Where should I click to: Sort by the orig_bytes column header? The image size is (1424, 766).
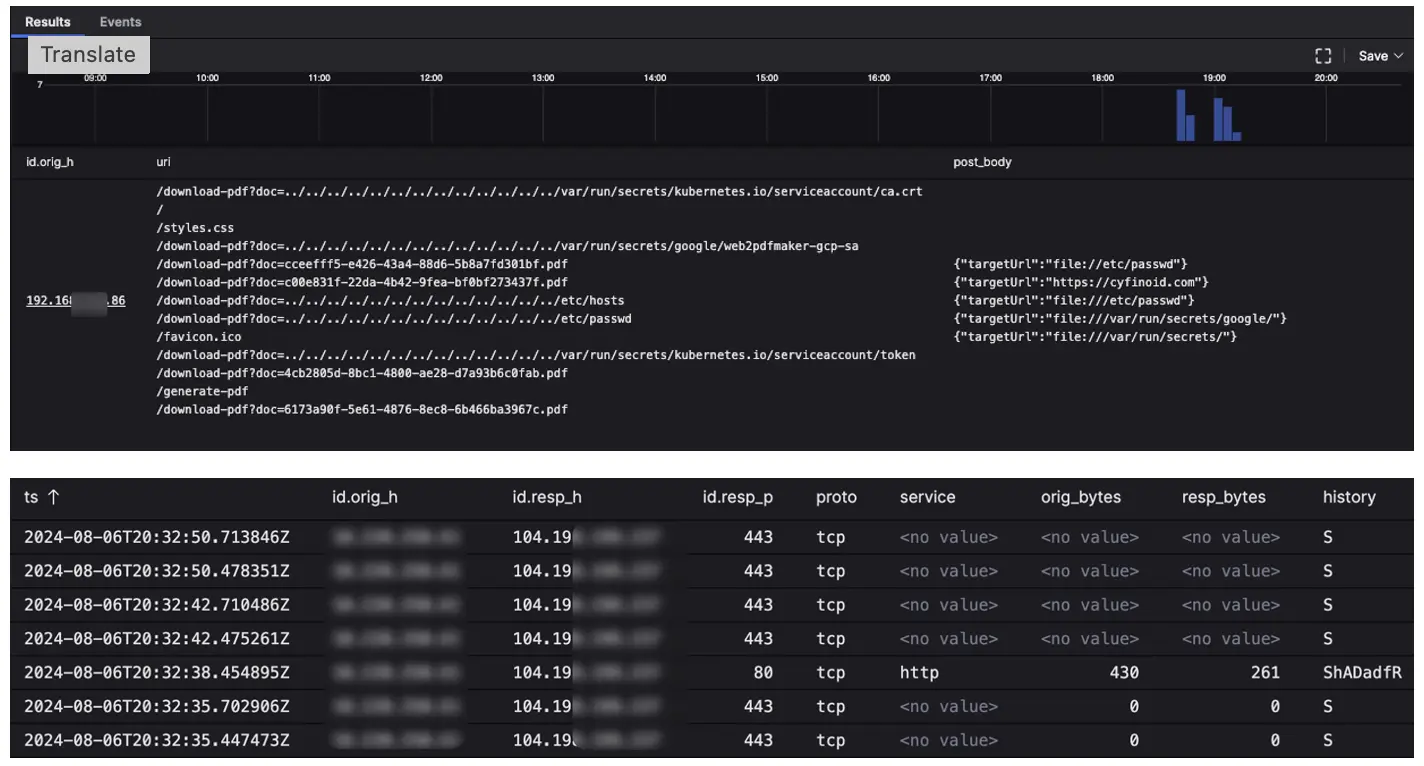tap(1080, 497)
